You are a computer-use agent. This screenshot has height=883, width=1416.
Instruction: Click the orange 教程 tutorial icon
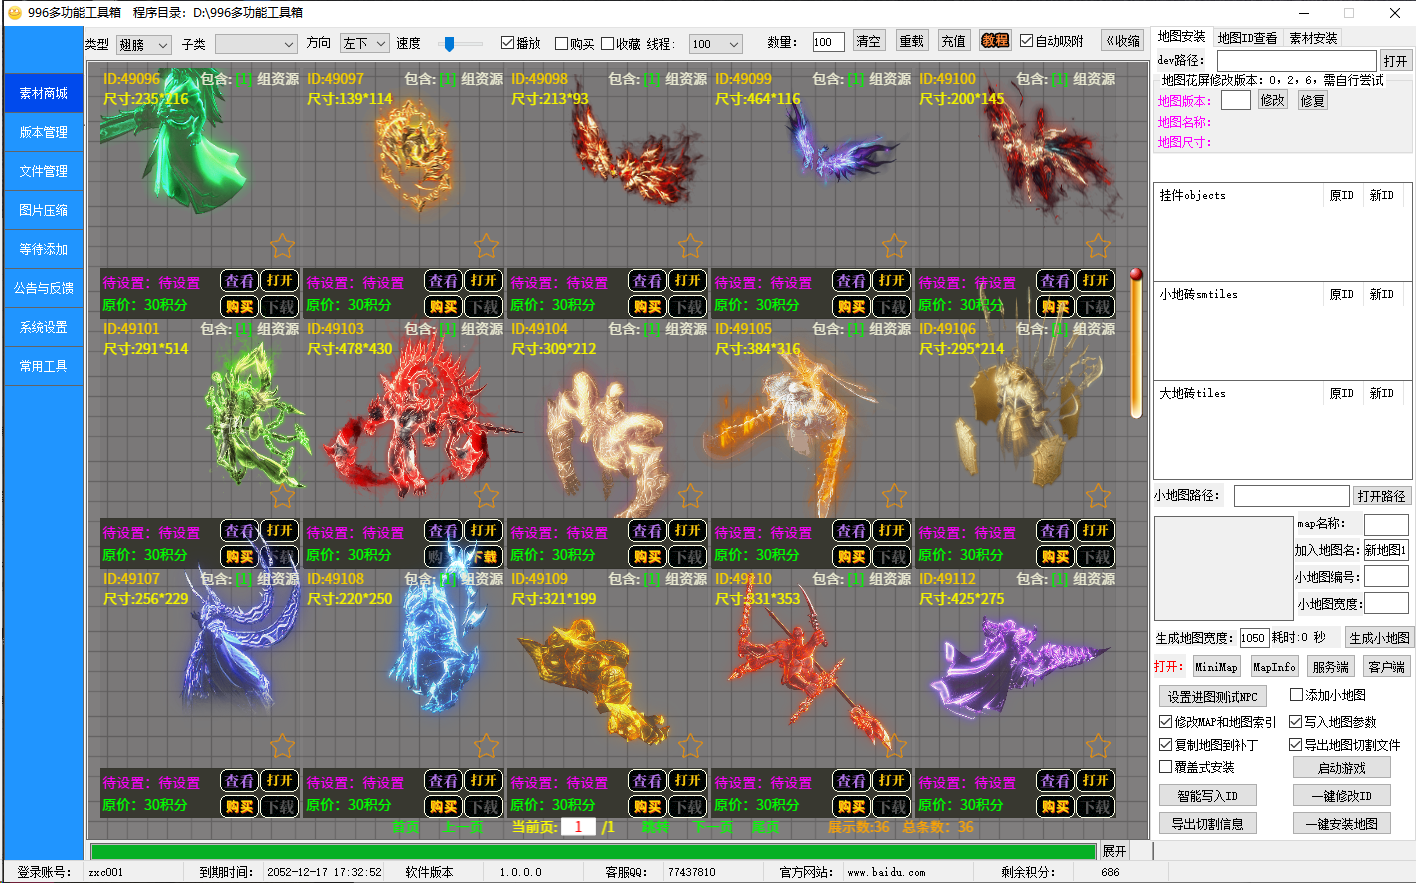[995, 41]
